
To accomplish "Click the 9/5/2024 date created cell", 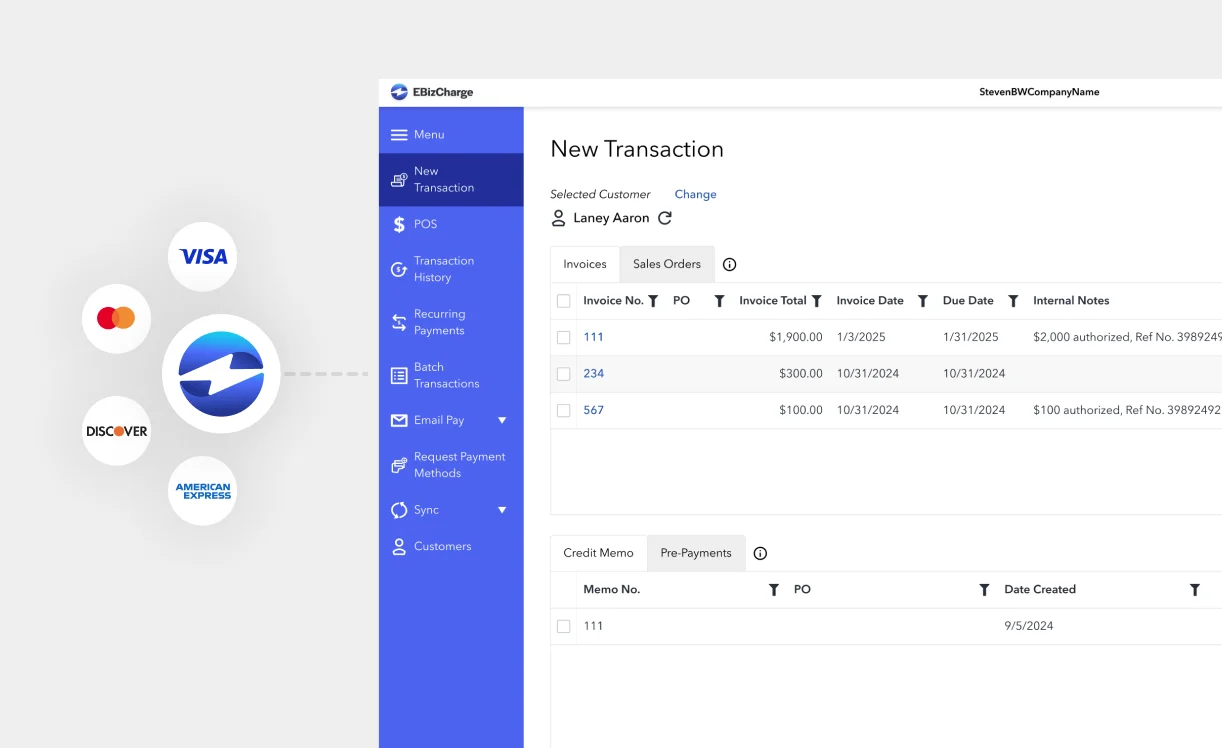I will (x=1029, y=626).
